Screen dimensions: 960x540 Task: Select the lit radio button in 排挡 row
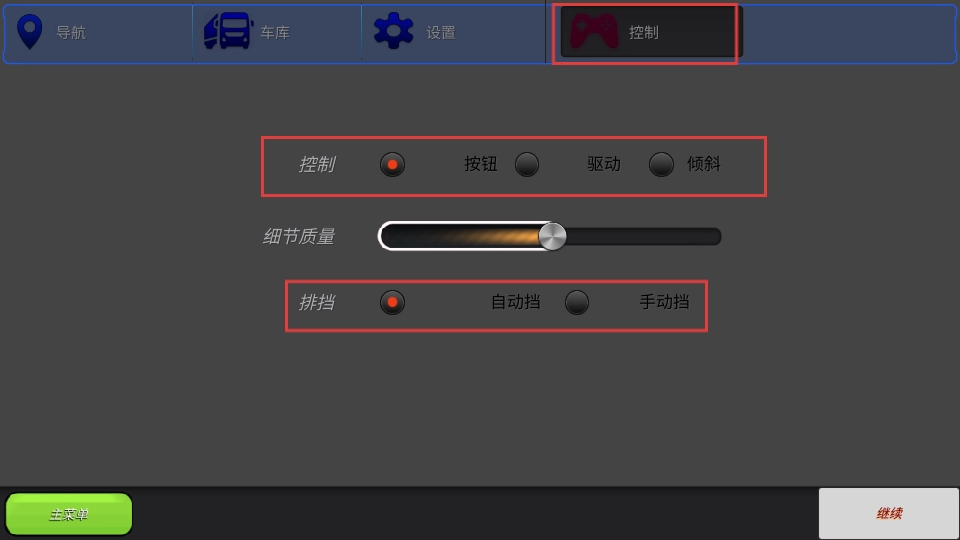click(x=392, y=302)
